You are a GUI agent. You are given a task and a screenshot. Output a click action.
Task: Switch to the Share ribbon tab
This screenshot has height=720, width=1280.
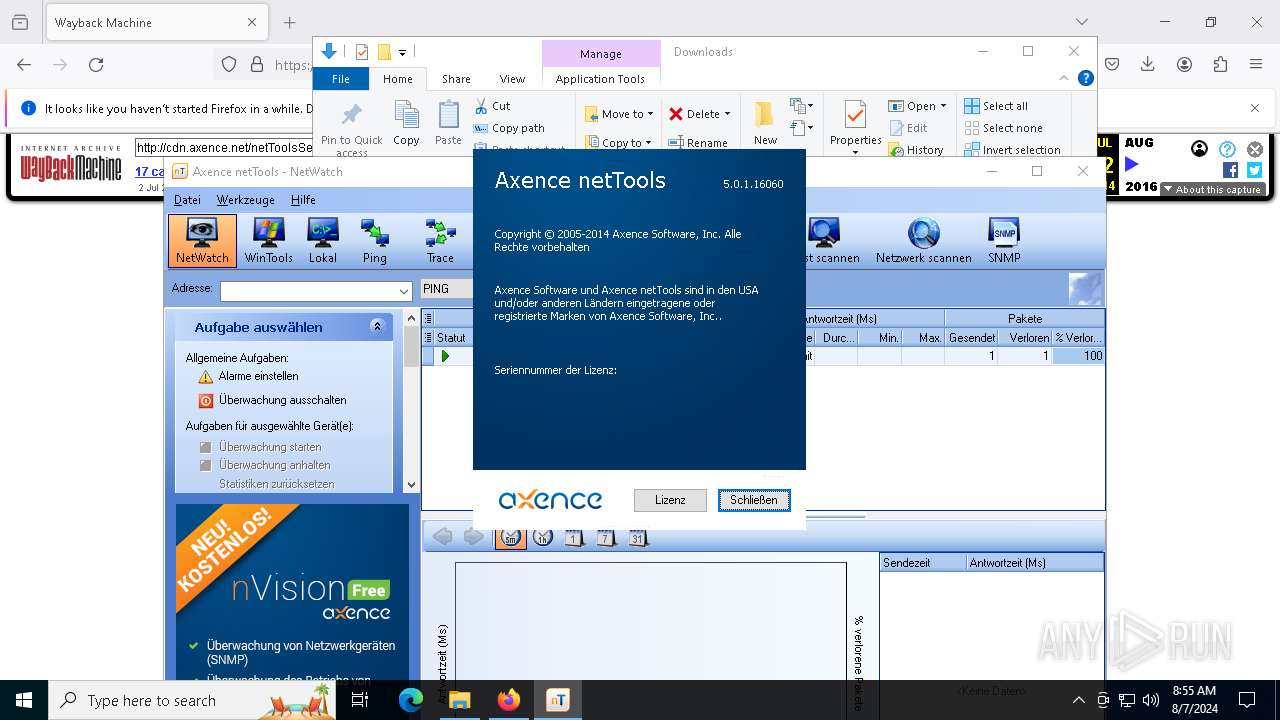[x=456, y=79]
